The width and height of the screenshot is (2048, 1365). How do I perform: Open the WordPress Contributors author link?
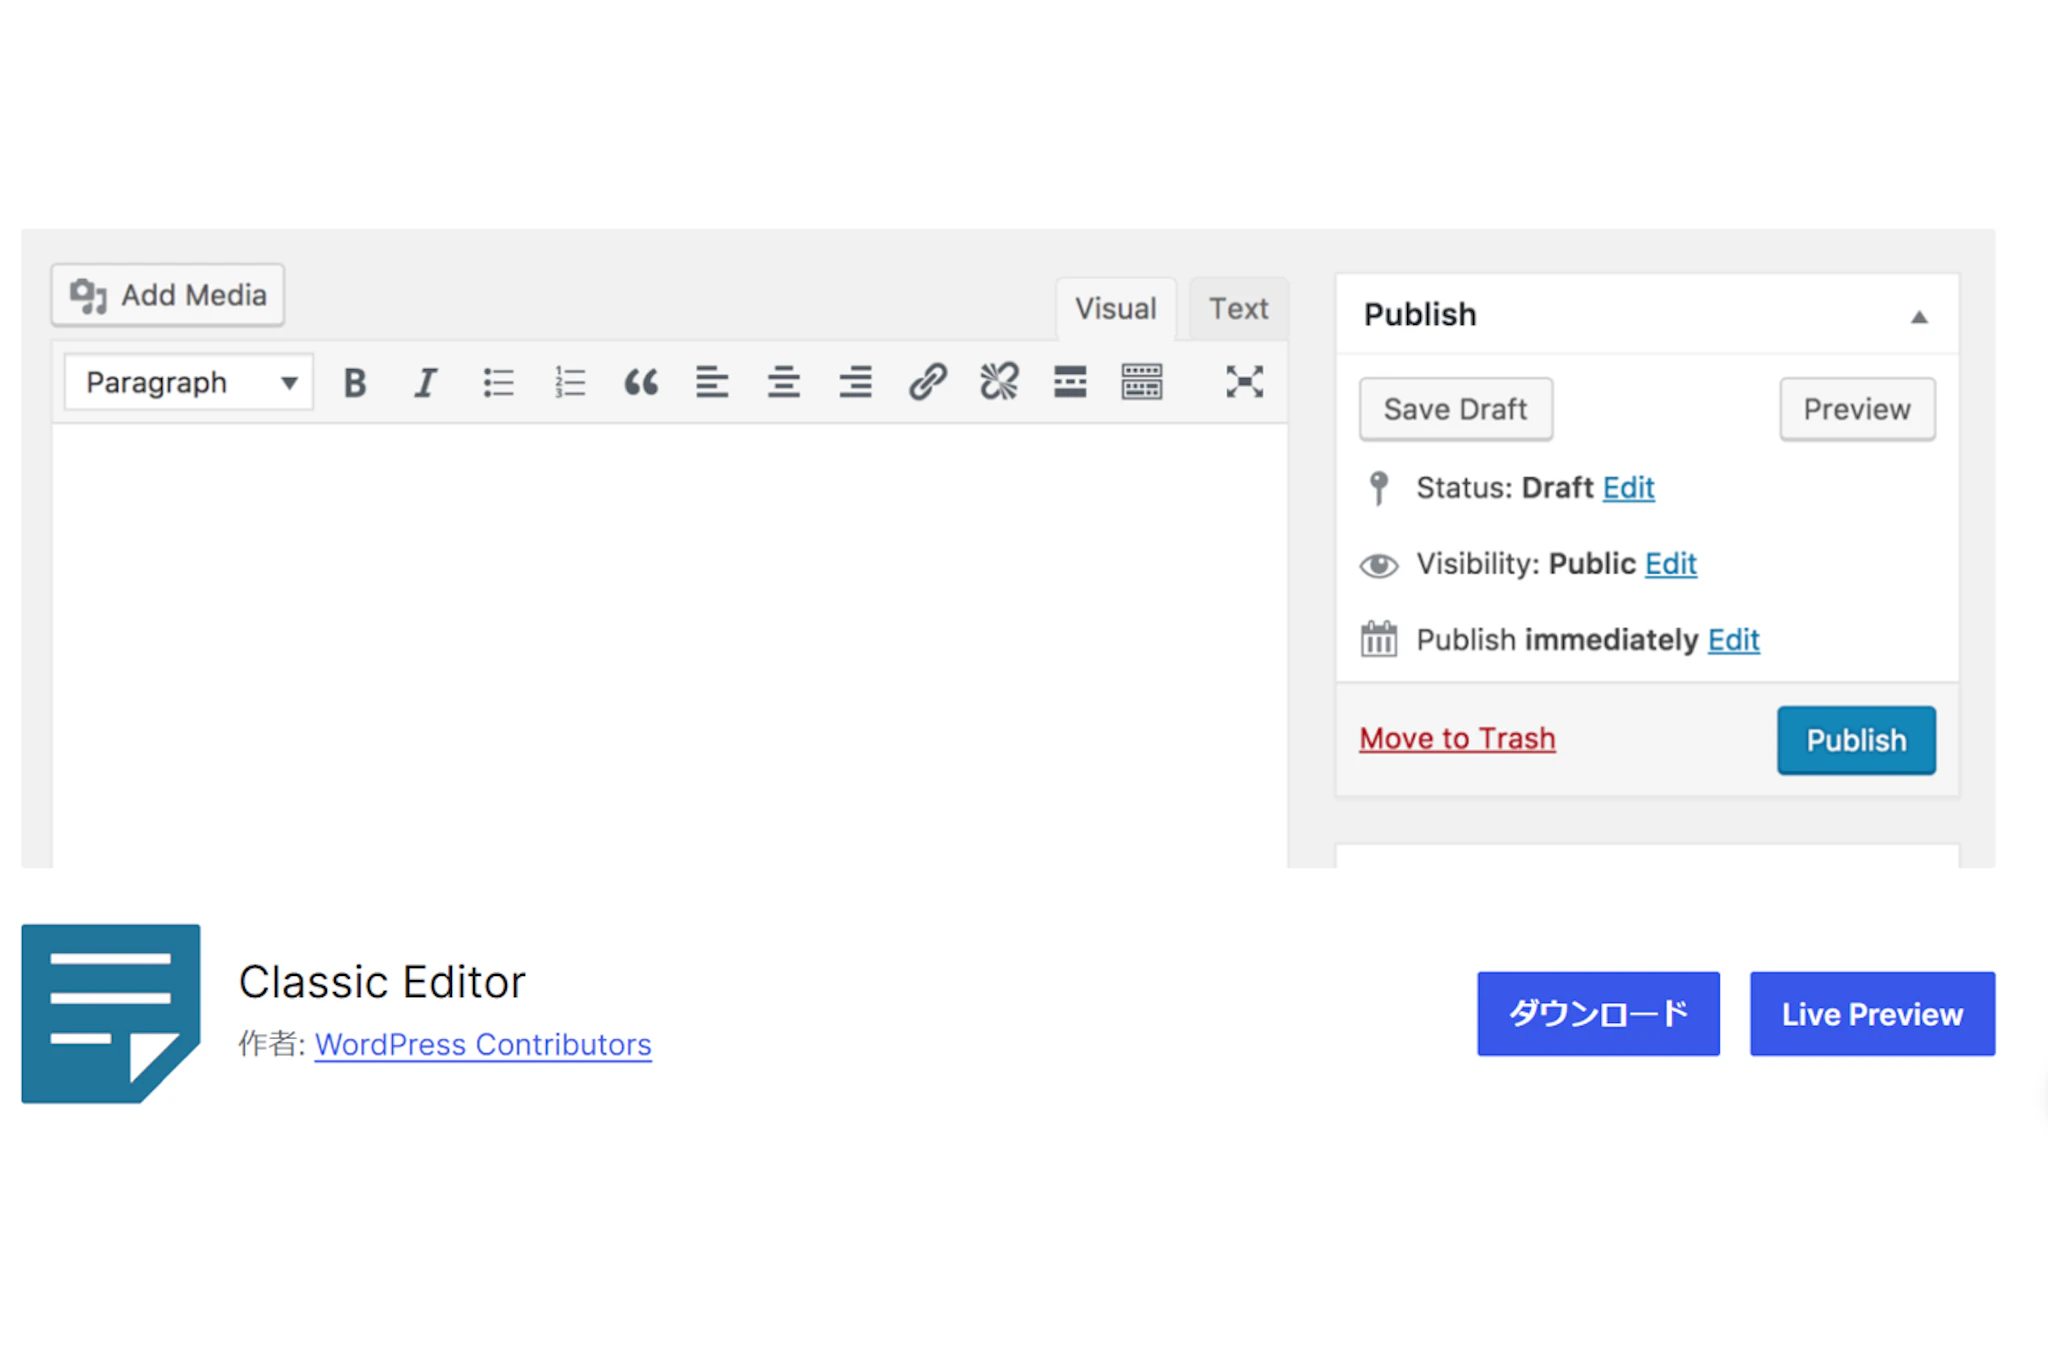[x=483, y=1045]
